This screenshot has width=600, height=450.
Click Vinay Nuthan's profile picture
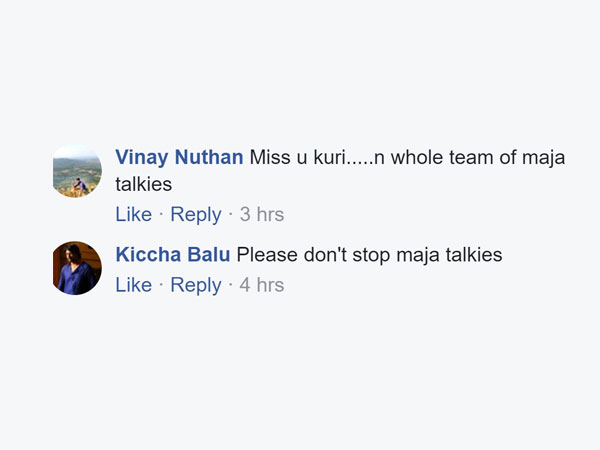pos(77,172)
